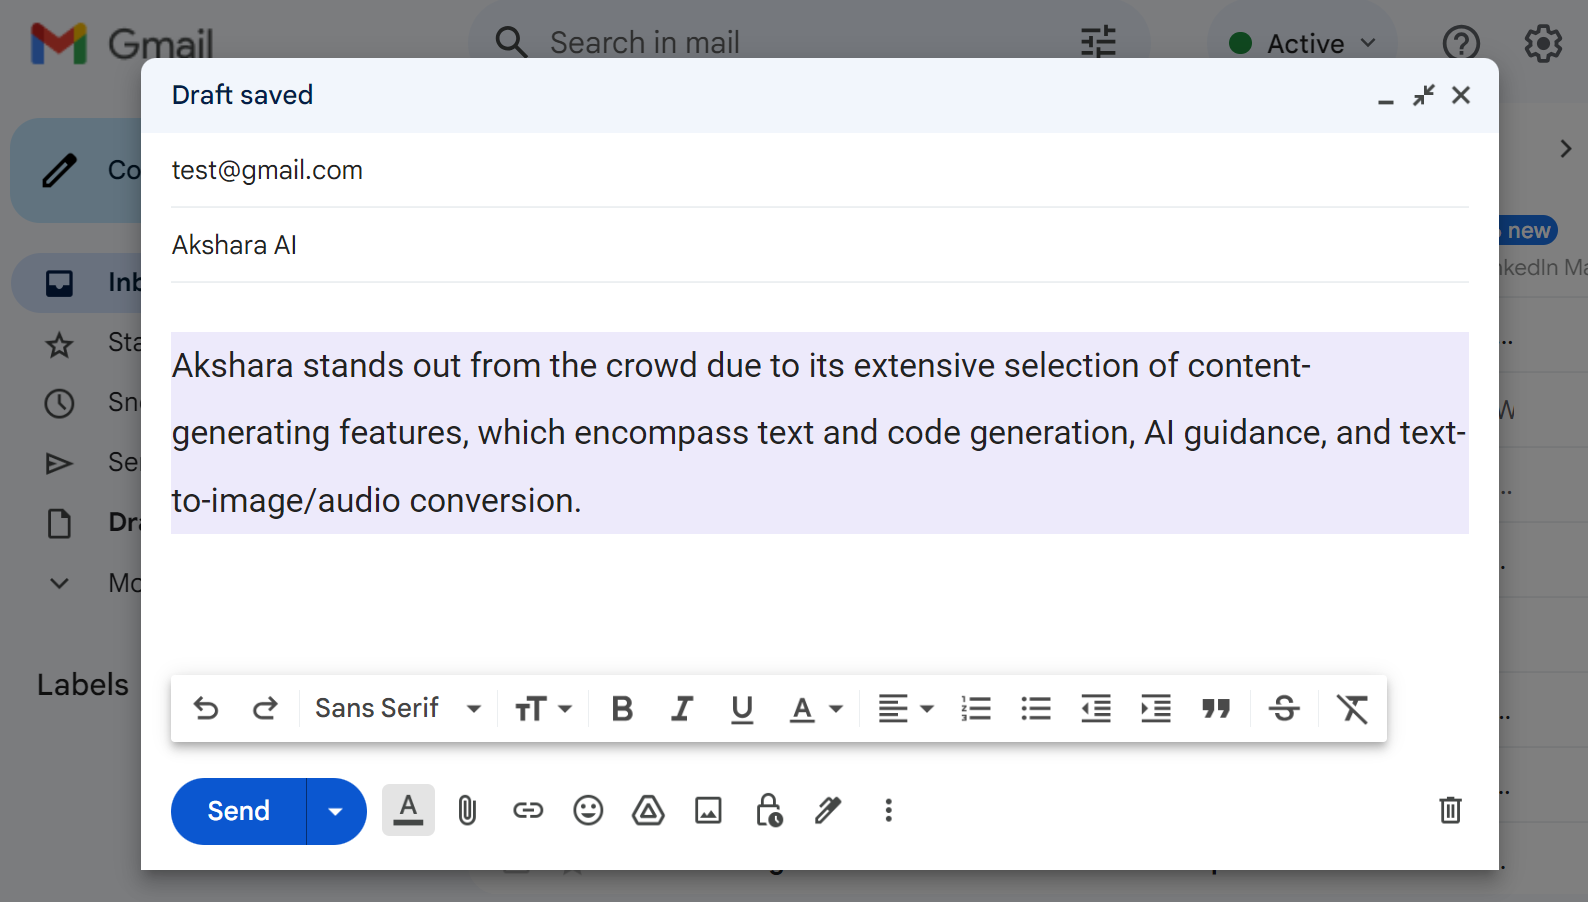Toggle confidential mode lock icon

[x=768, y=810]
